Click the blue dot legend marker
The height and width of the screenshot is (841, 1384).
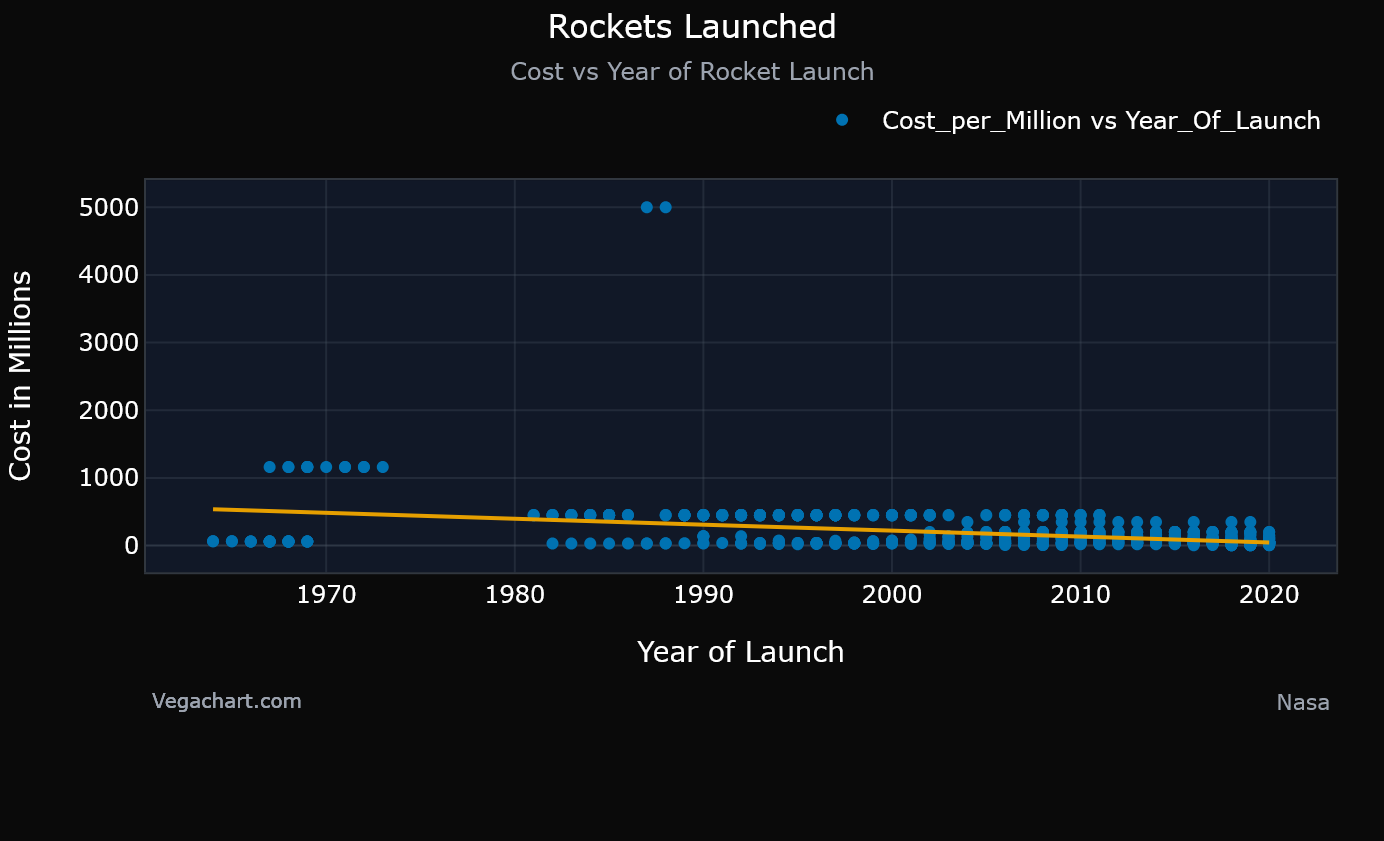click(x=842, y=120)
